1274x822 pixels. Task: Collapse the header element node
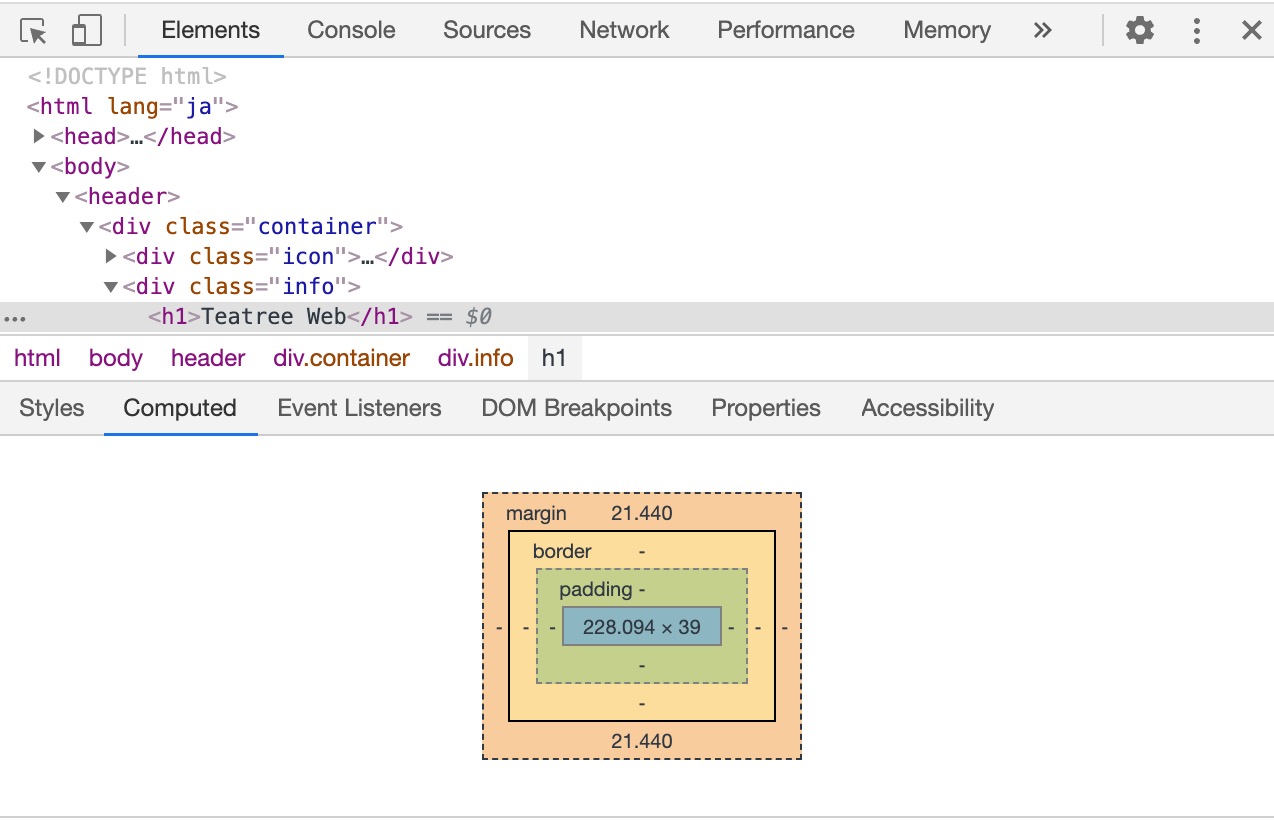[x=63, y=196]
